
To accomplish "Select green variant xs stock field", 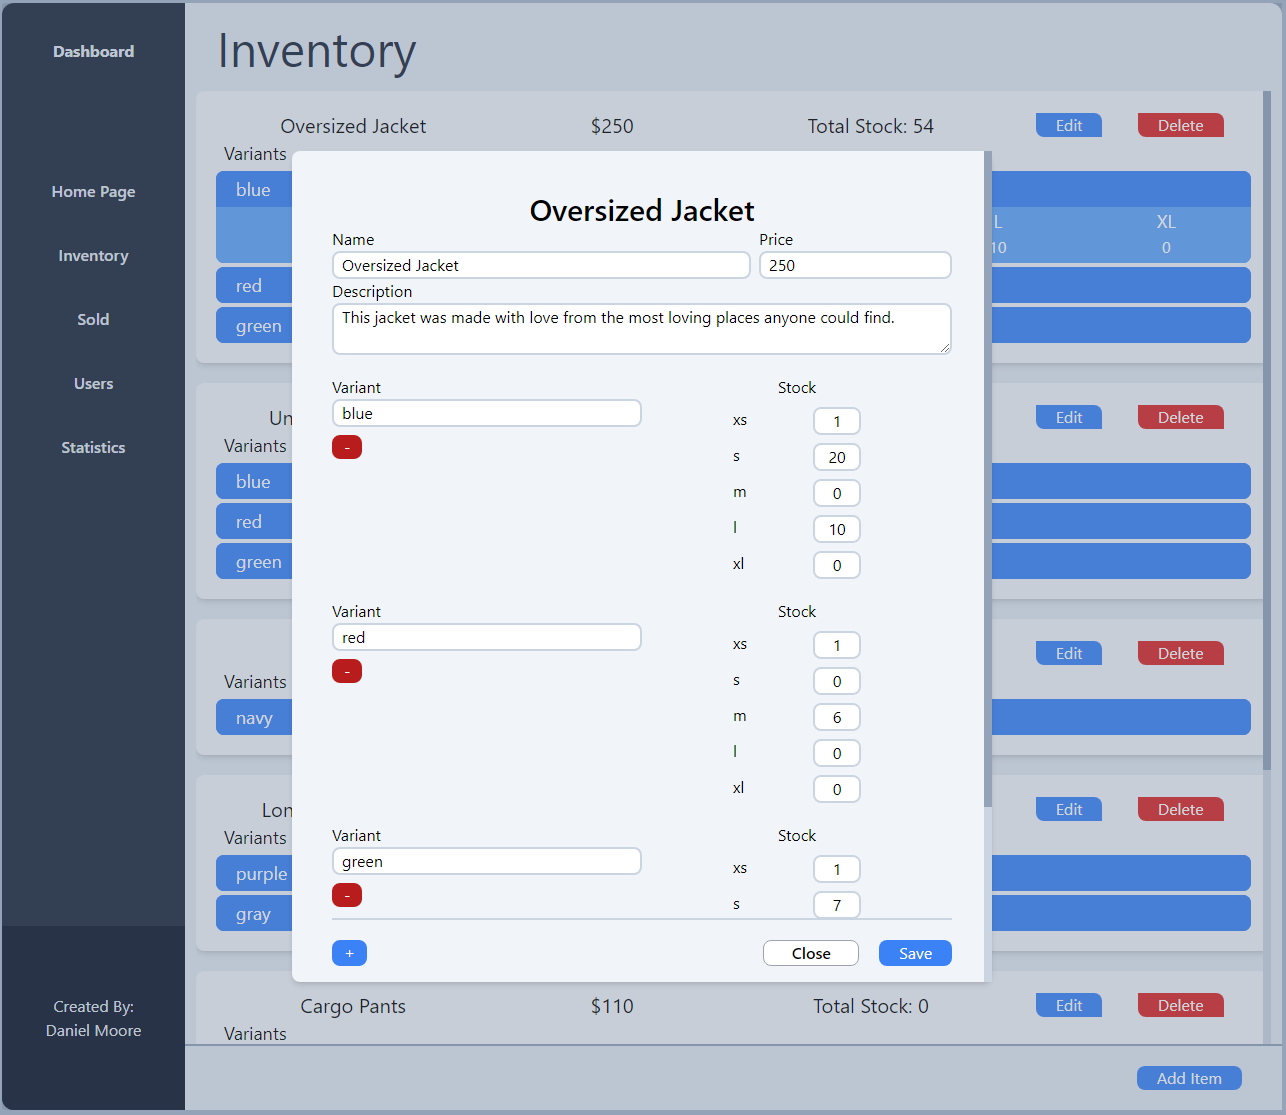I will pos(837,869).
